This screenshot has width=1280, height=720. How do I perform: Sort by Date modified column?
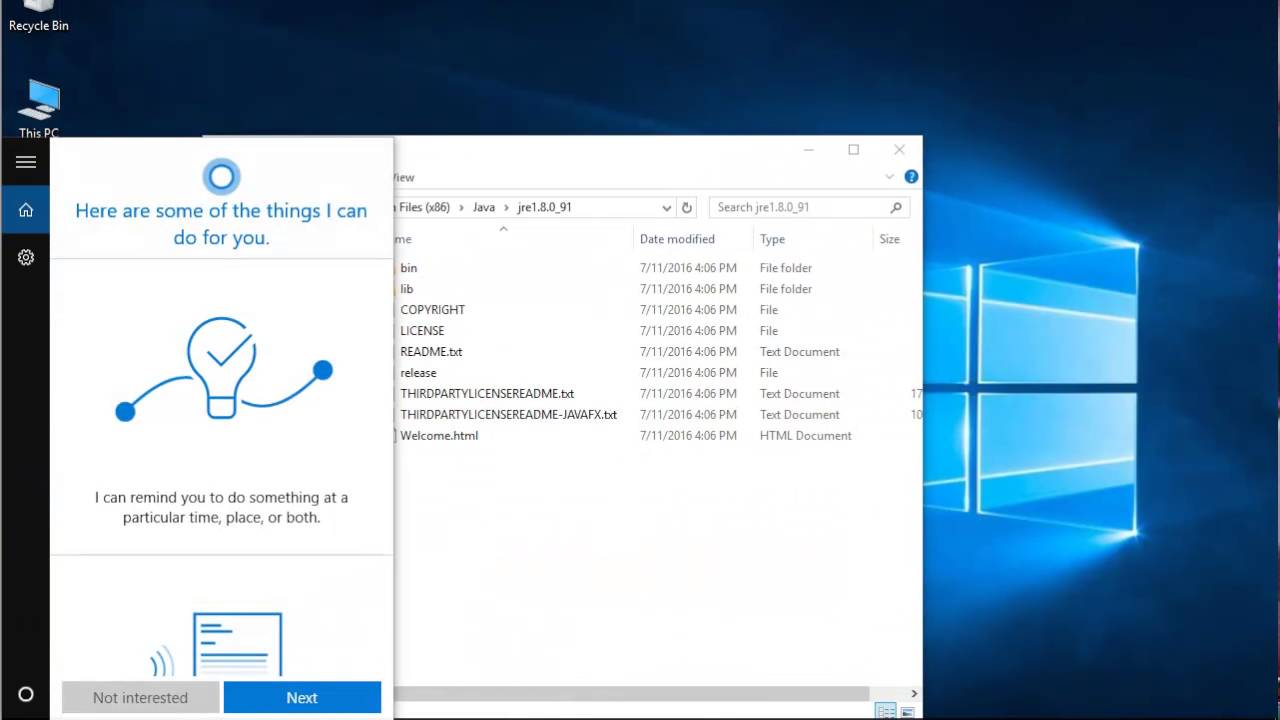[x=677, y=239]
